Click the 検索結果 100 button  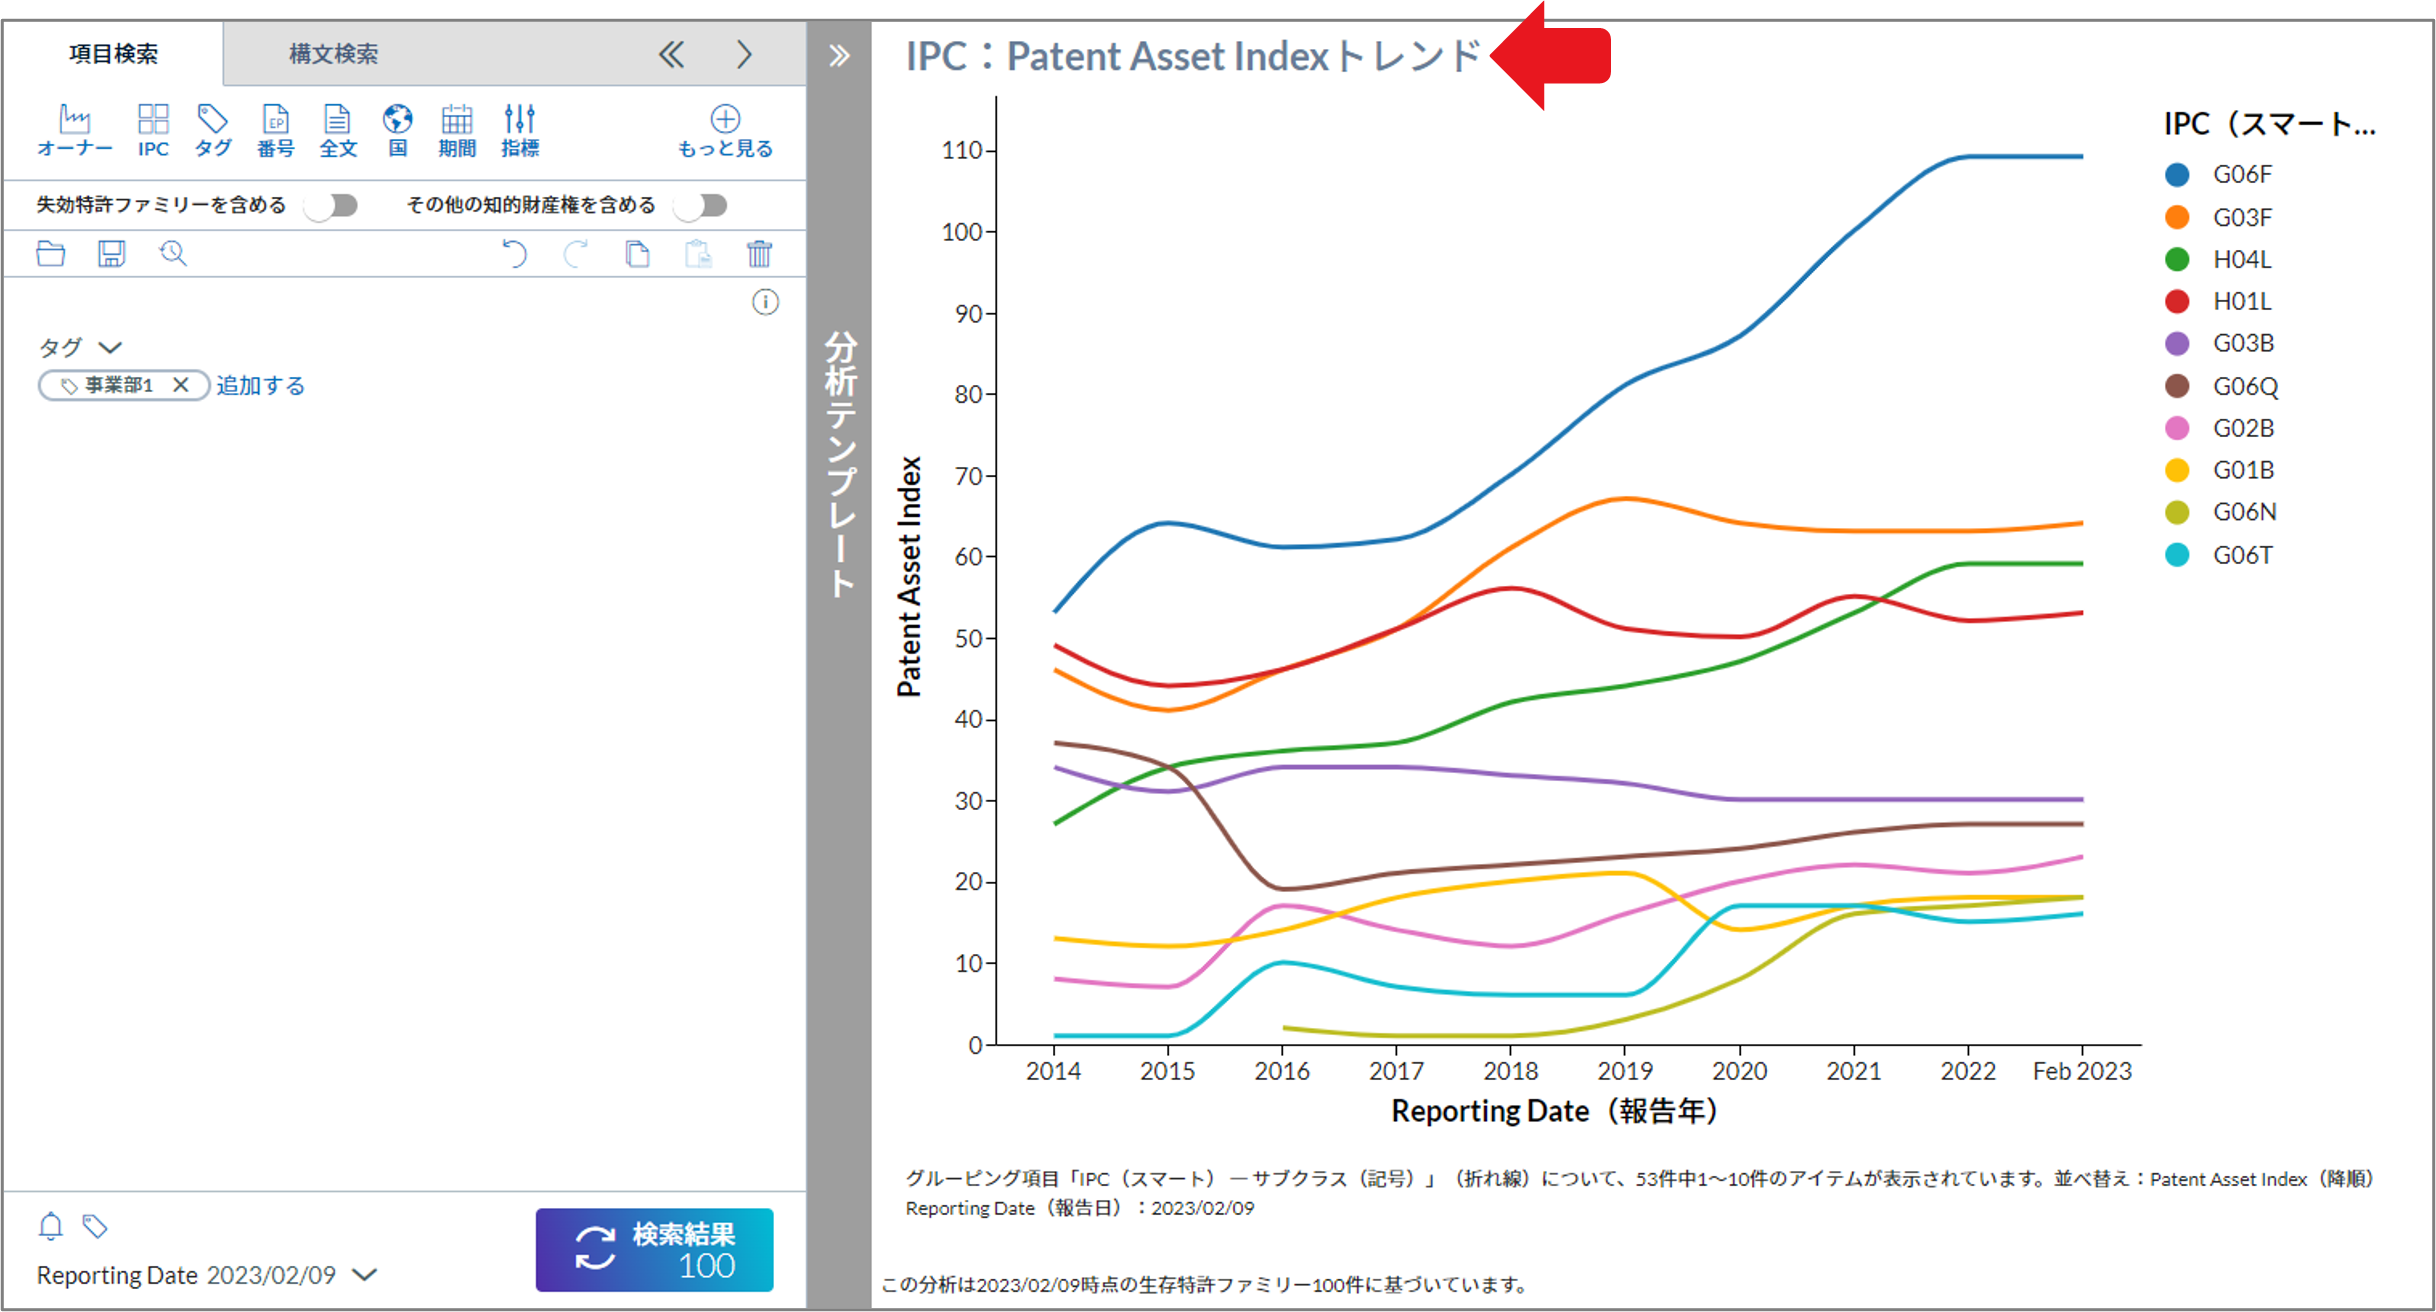pyautogui.click(x=654, y=1250)
